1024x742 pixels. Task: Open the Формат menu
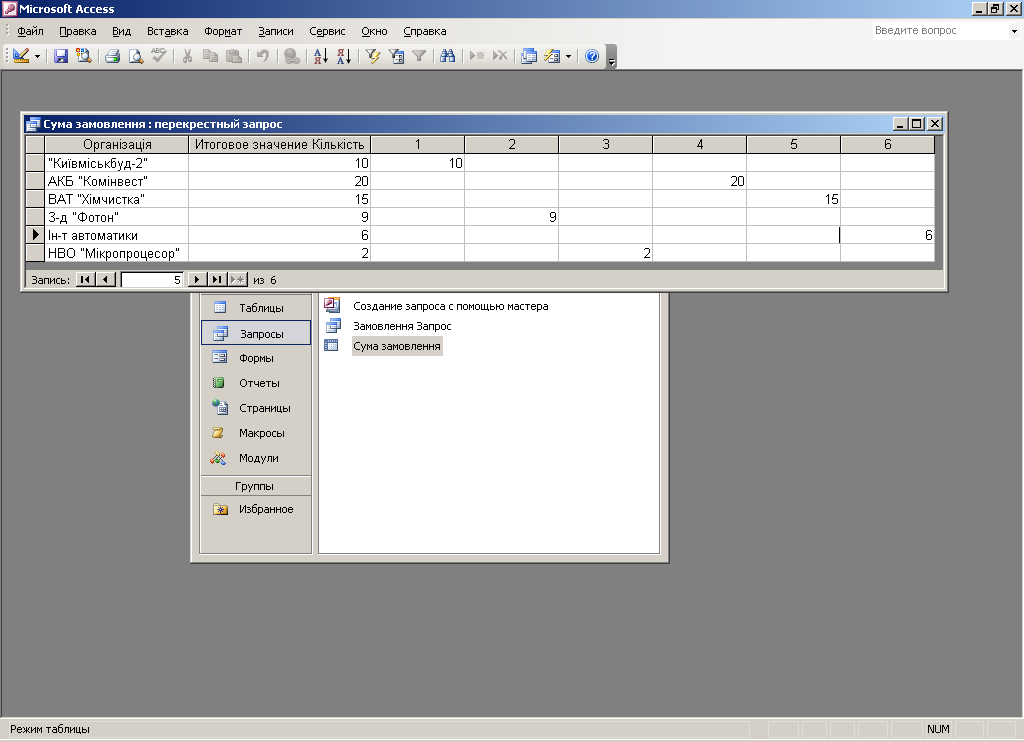(x=223, y=31)
